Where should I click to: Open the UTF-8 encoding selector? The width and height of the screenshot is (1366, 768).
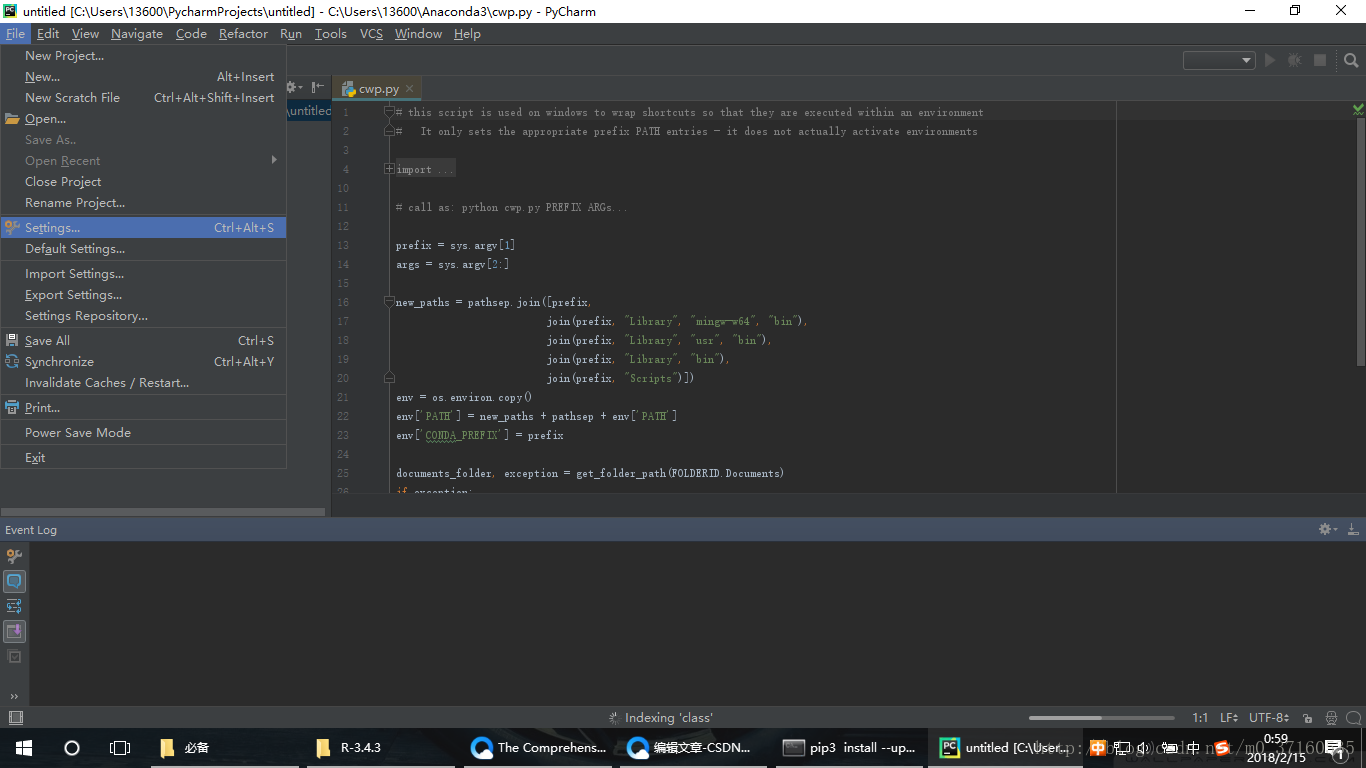click(1268, 718)
